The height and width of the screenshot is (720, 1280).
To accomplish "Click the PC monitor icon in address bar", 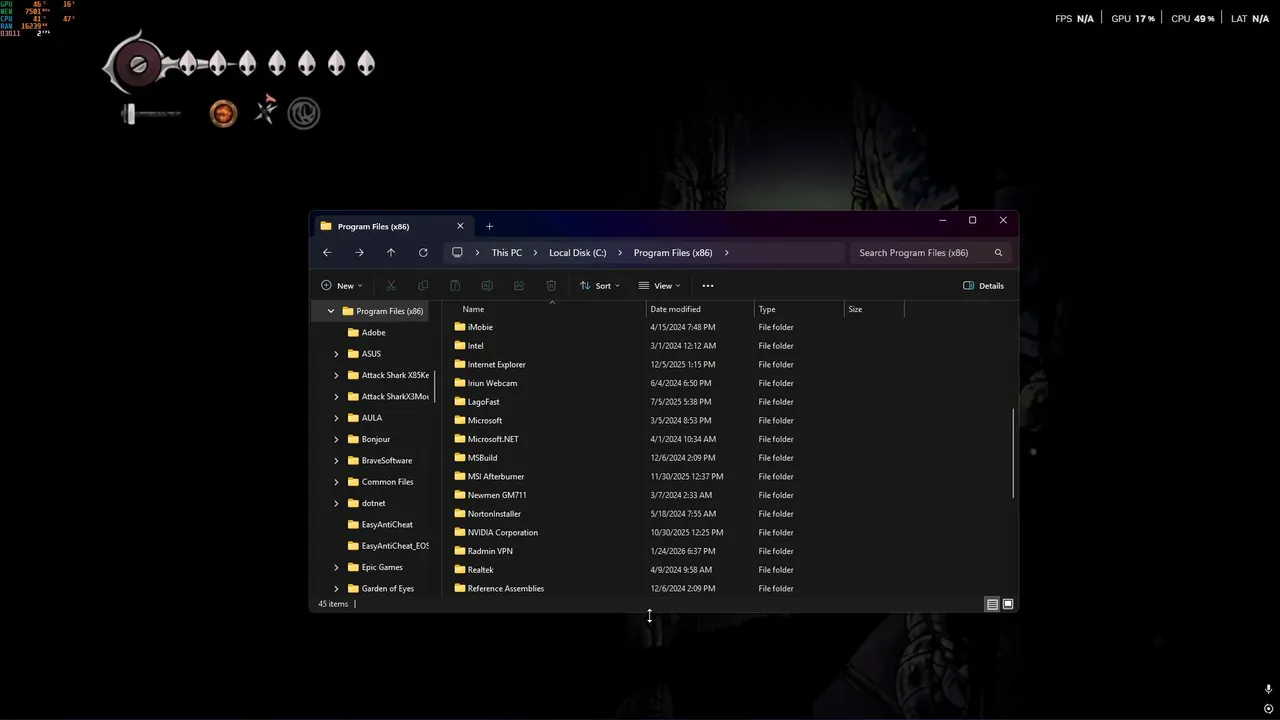I will tap(457, 253).
